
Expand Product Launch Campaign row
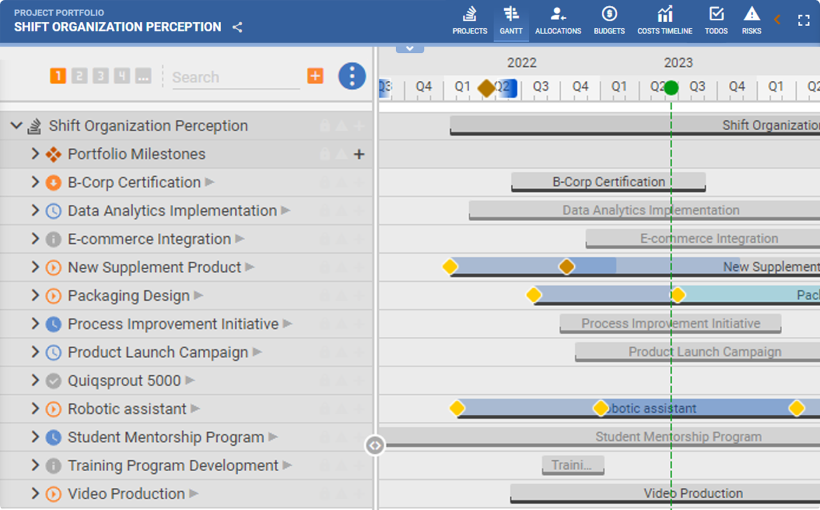35,352
